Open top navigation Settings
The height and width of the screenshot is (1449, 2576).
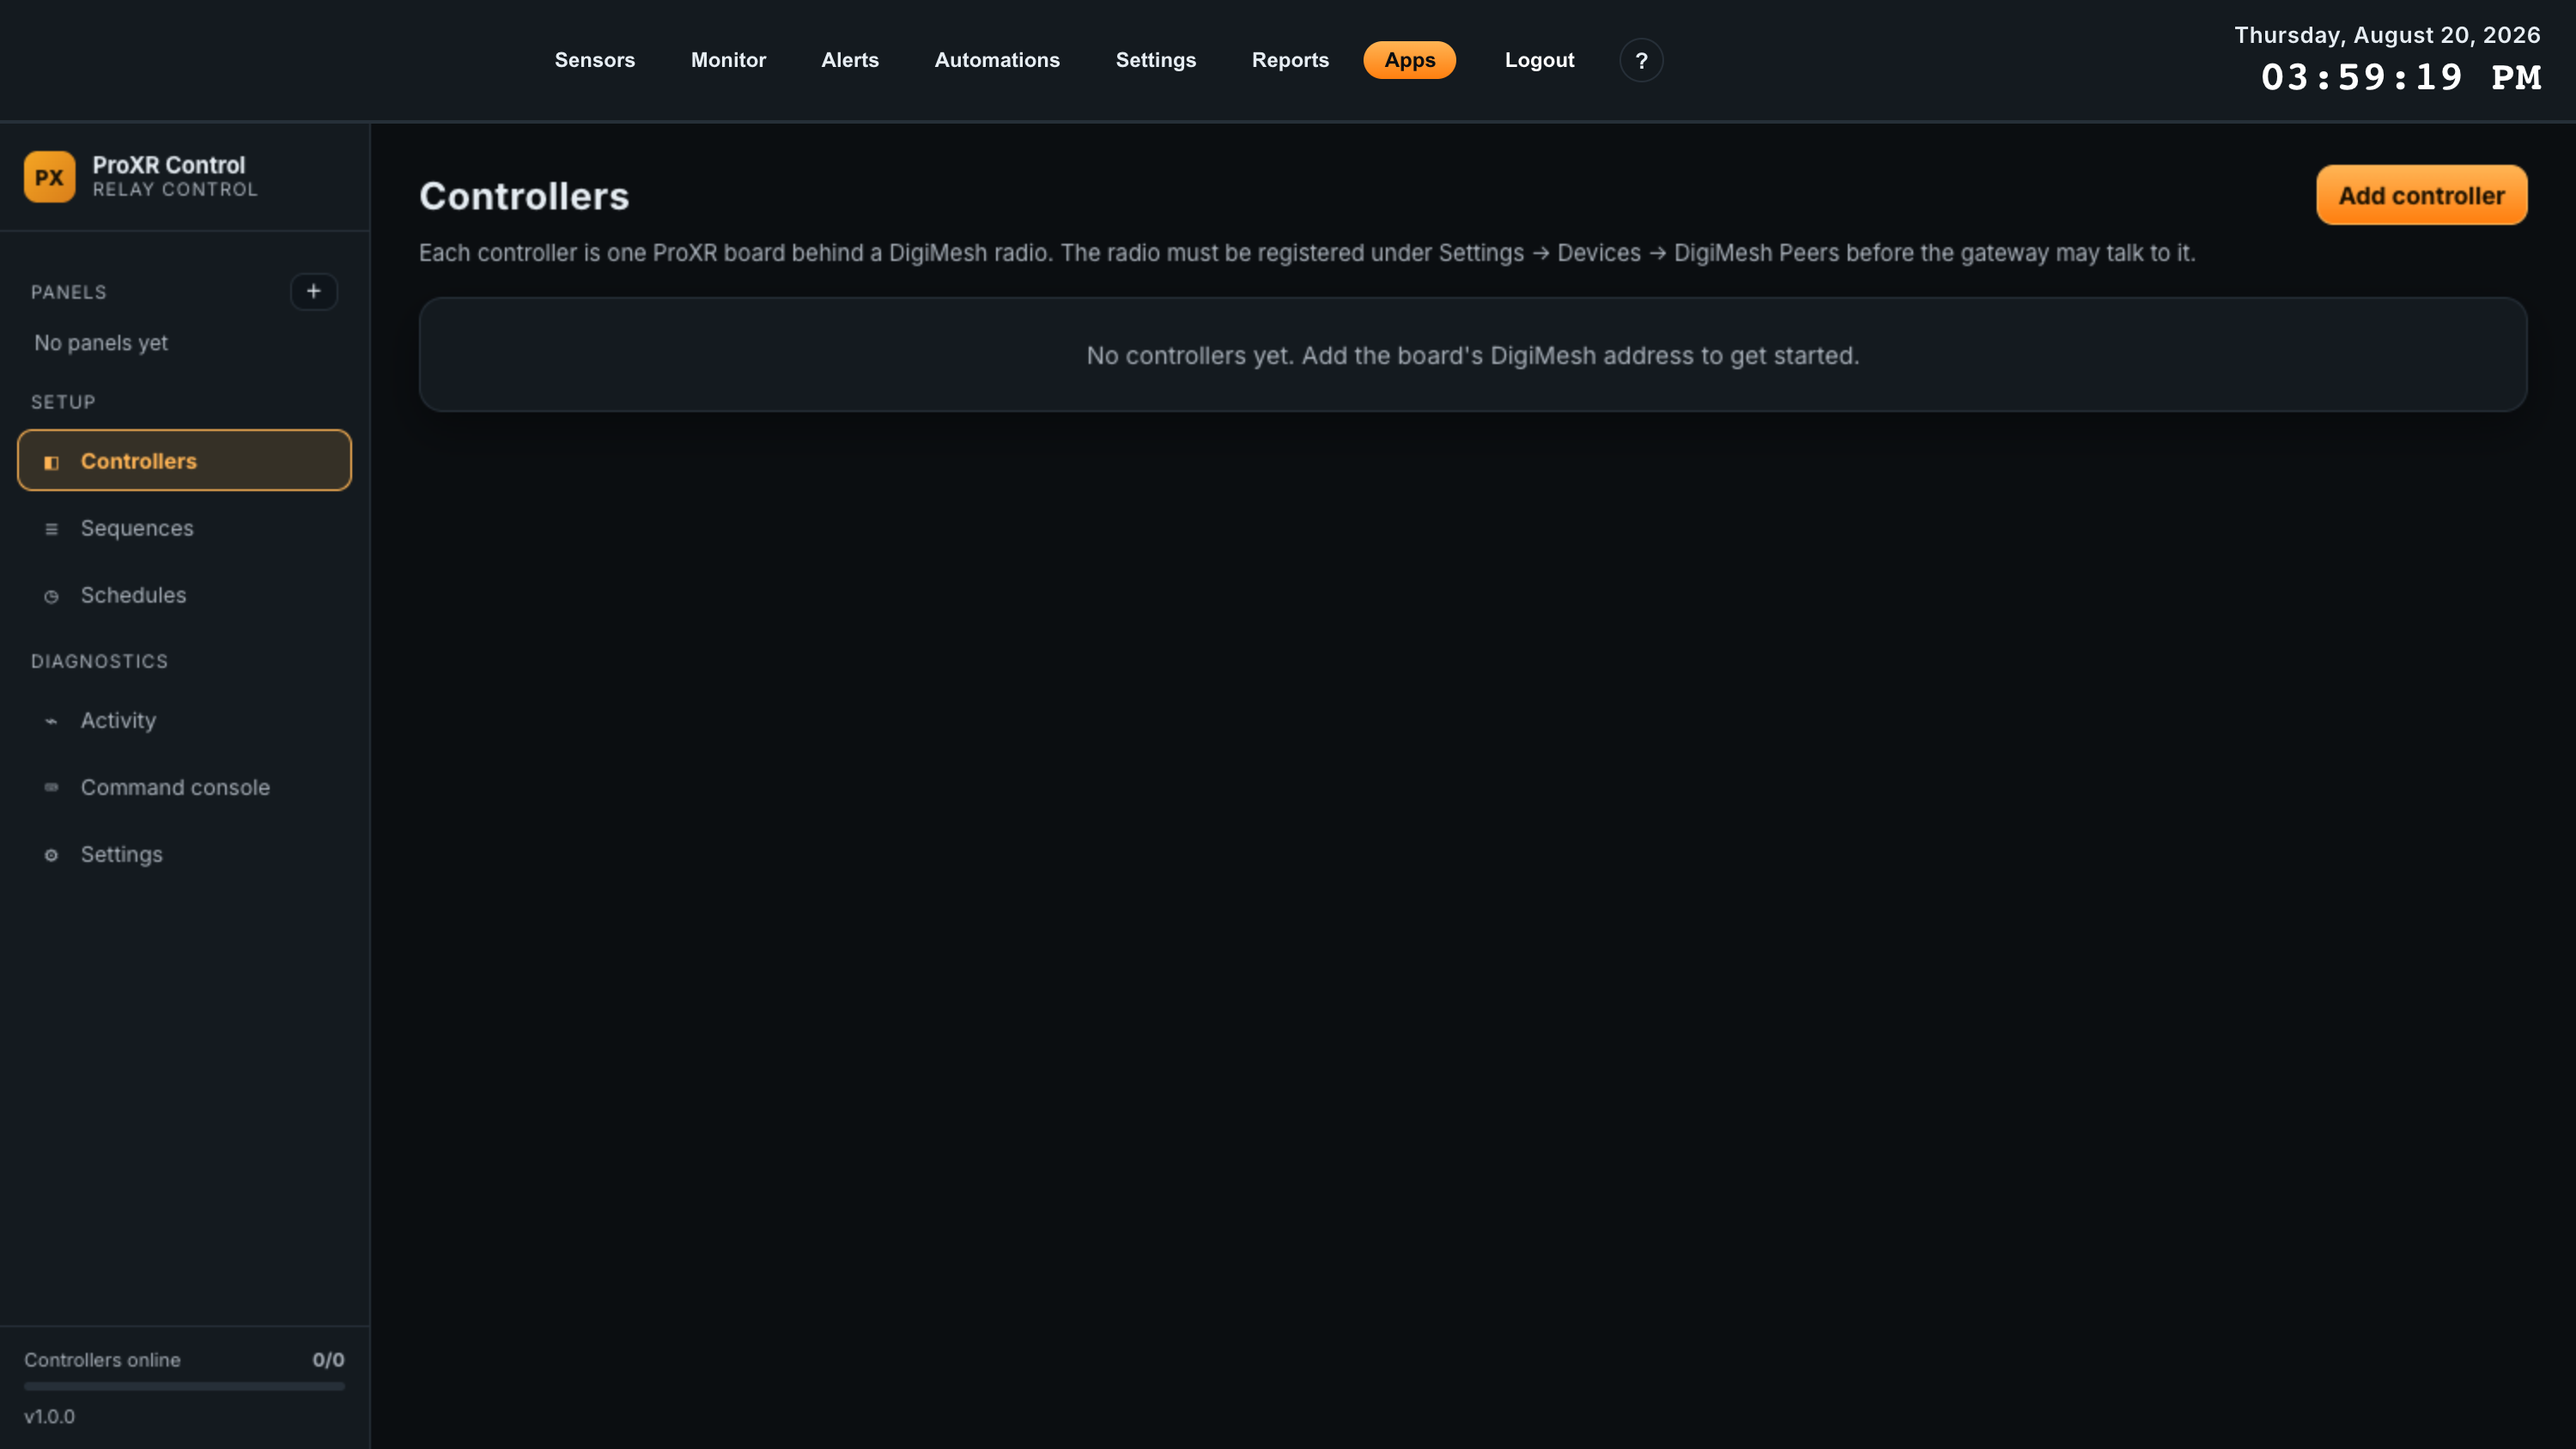[x=1156, y=60]
